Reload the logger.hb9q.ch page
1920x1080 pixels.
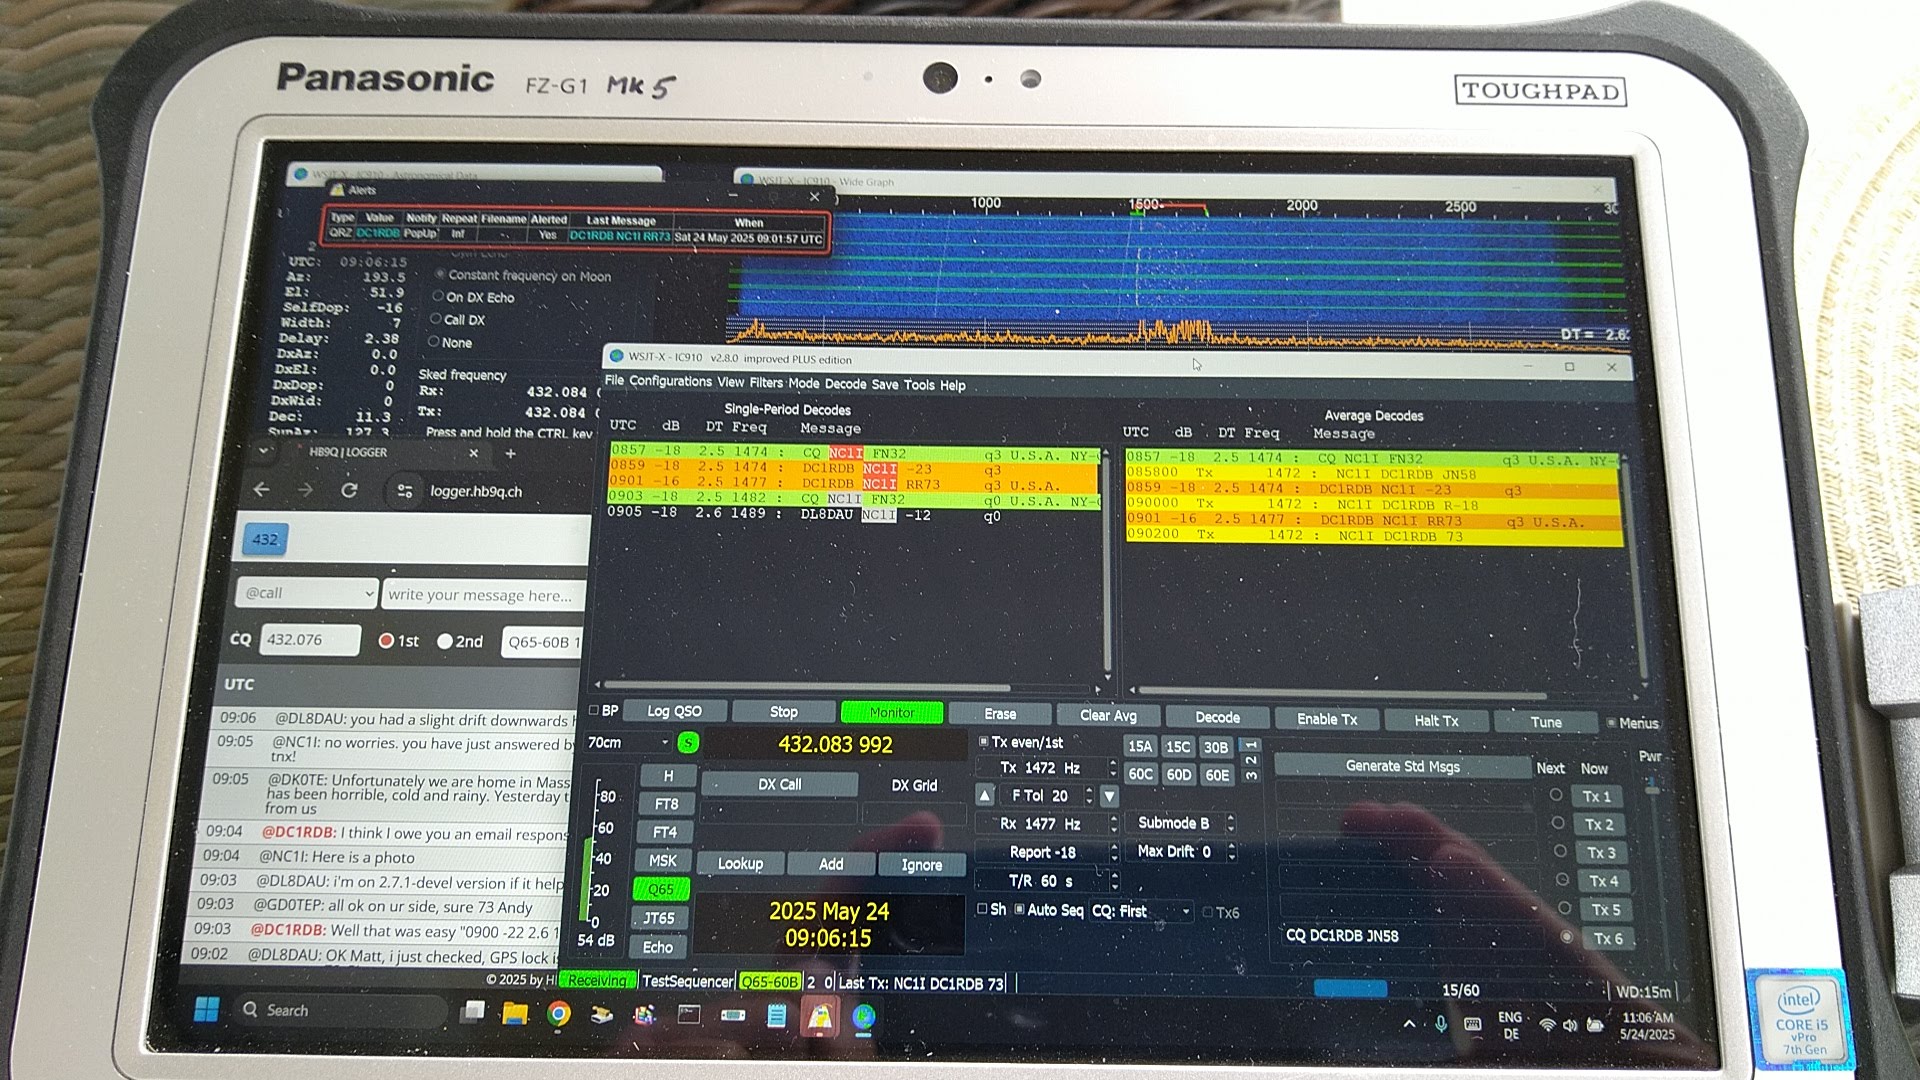coord(349,490)
